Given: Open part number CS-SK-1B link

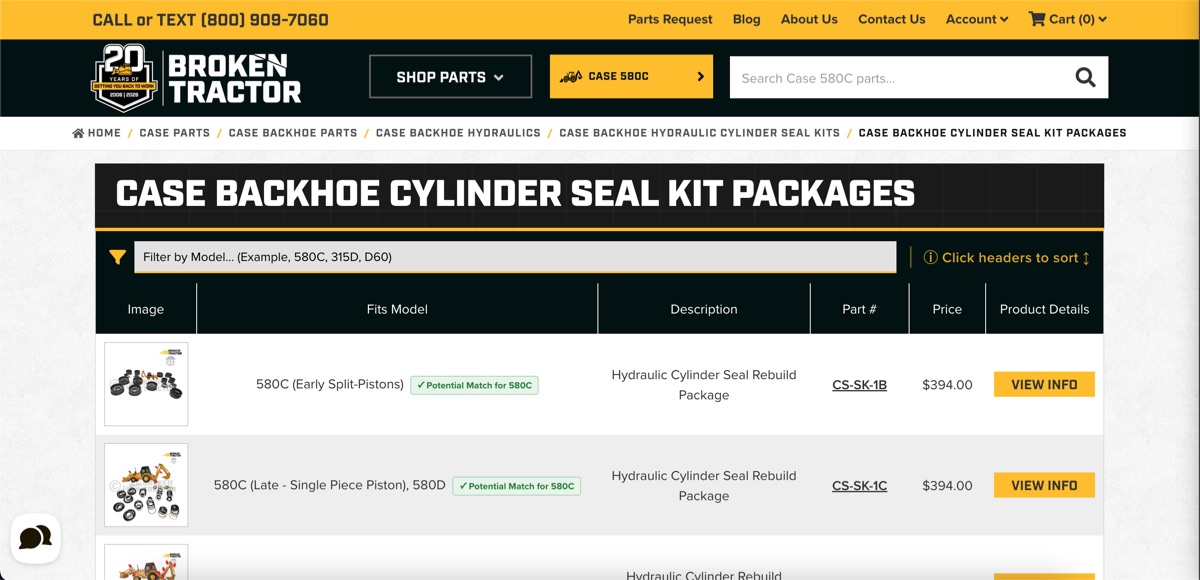Looking at the screenshot, I should coord(859,385).
